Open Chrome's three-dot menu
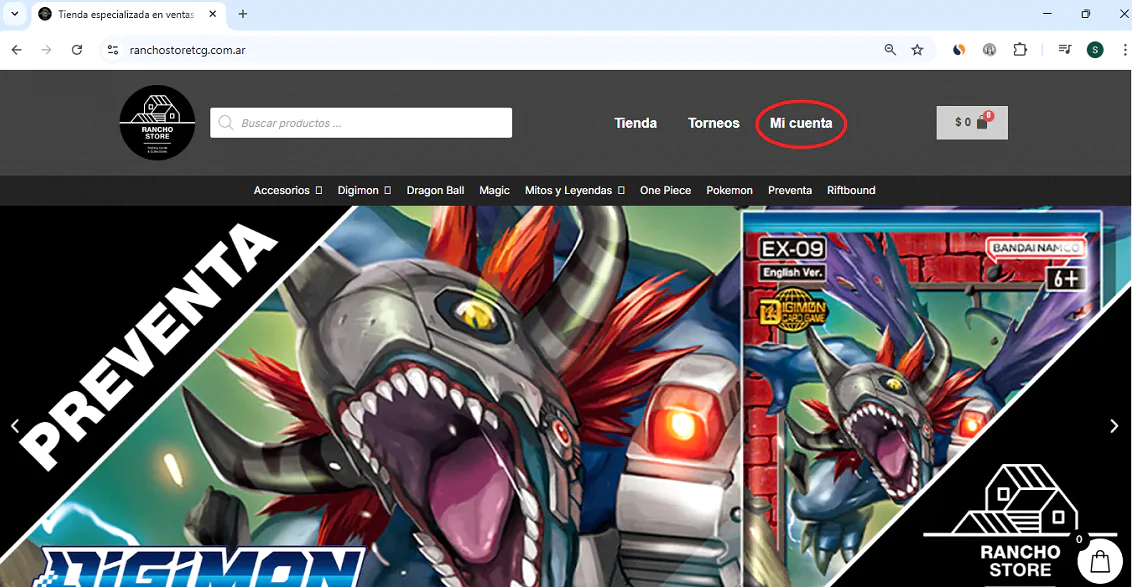Viewport: 1132px width, 587px height. 1124,50
